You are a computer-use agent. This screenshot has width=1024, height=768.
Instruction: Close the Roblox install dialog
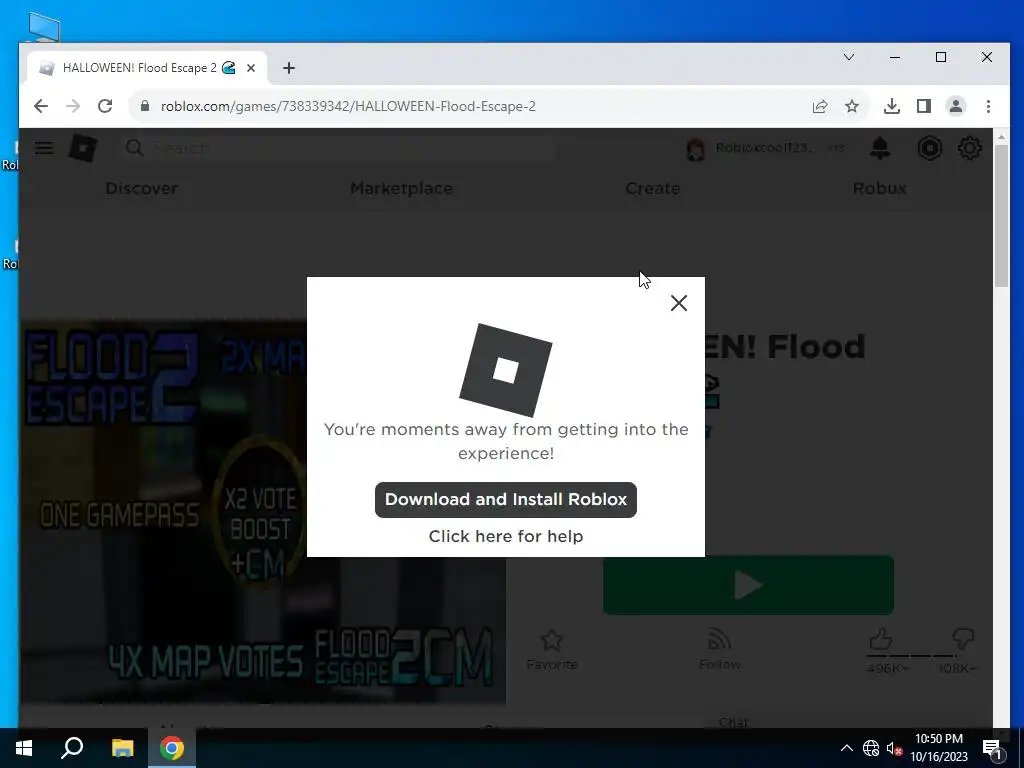[x=679, y=303]
